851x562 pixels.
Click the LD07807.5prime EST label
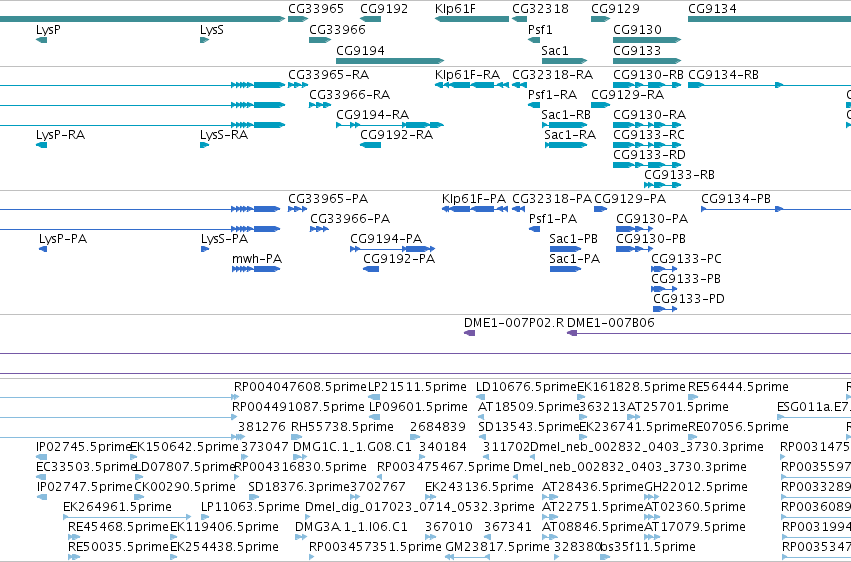185,468
